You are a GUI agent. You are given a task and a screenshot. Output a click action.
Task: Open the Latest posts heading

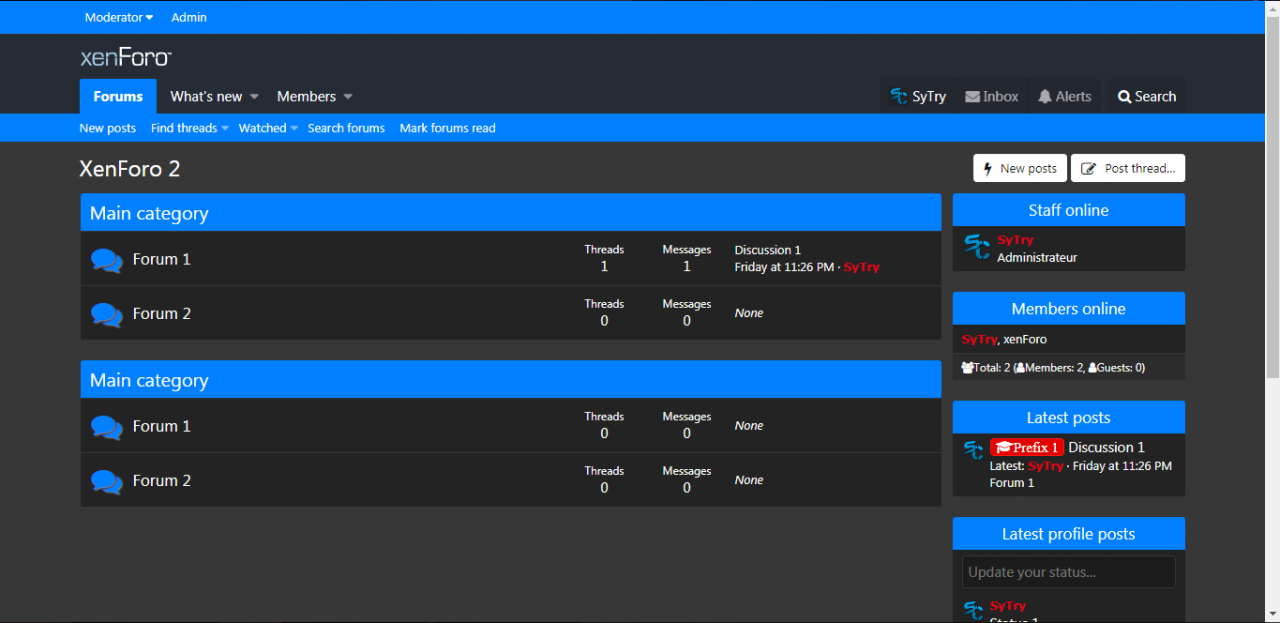click(x=1069, y=418)
